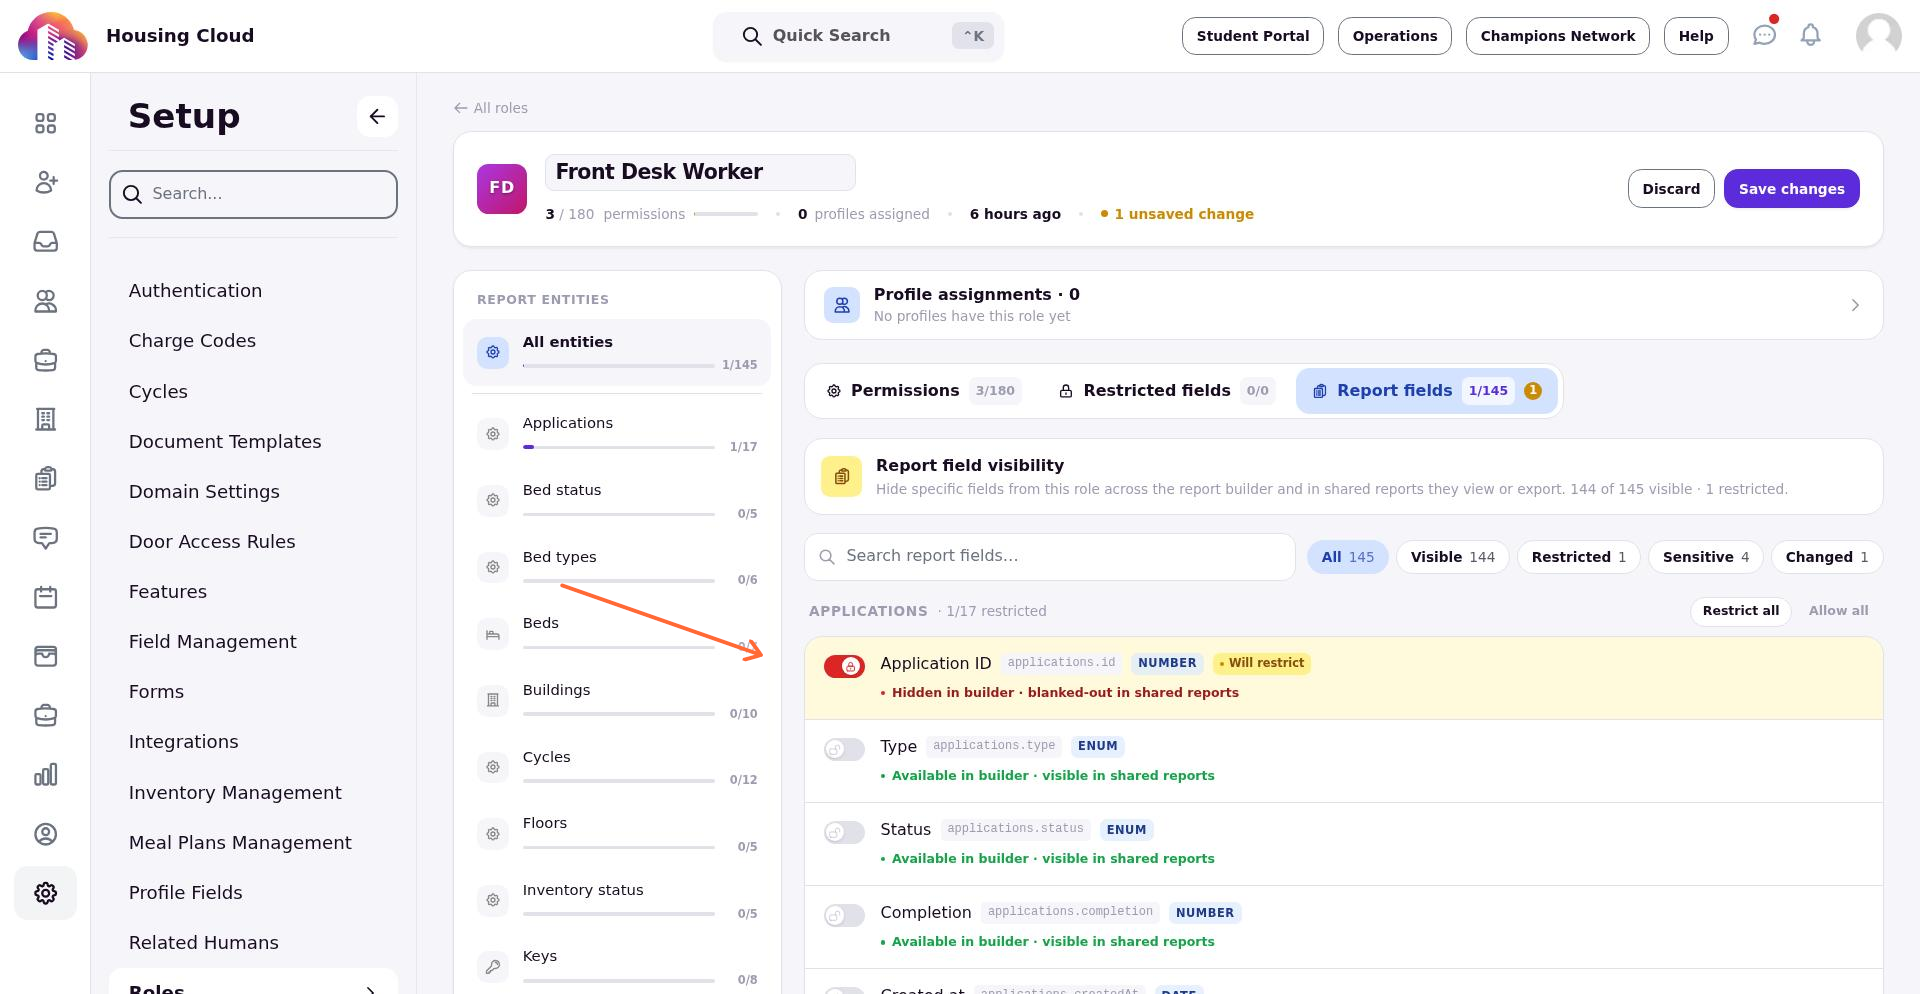Click the Applications entity progress bar

tap(618, 447)
